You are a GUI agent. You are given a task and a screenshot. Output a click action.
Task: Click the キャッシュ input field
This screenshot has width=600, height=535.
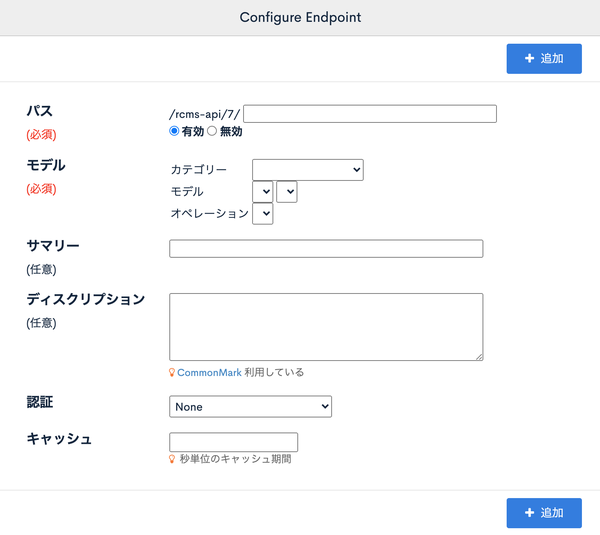[233, 442]
